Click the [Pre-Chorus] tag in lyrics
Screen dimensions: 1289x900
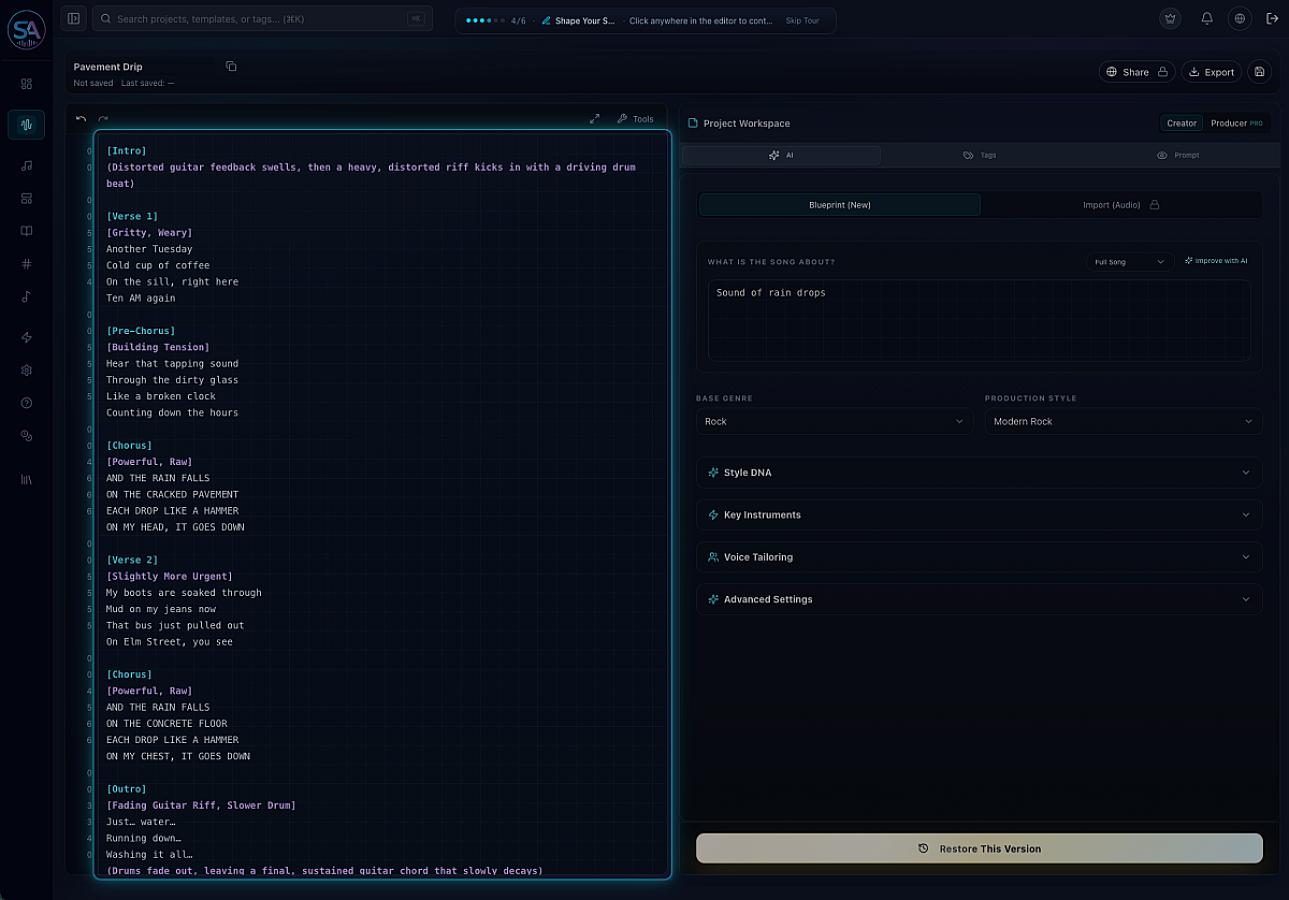click(x=141, y=331)
